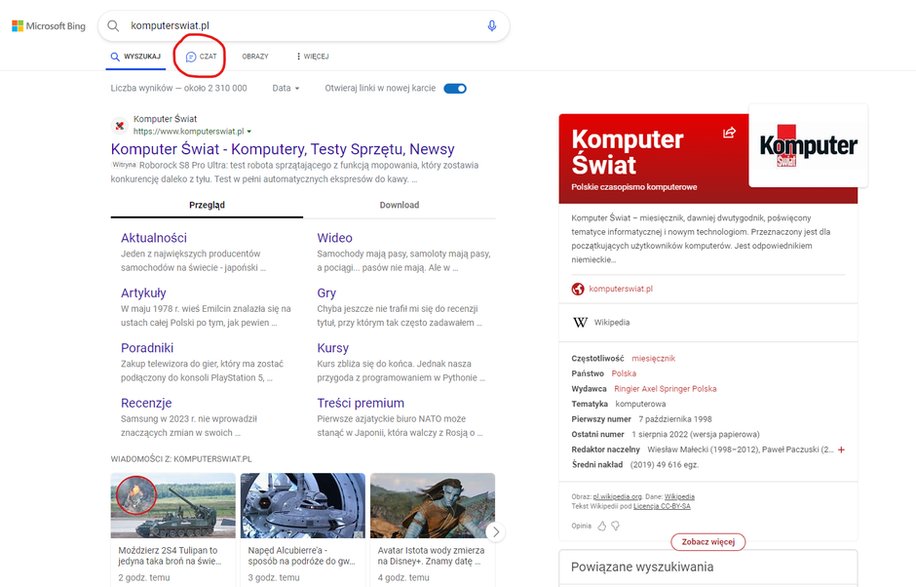This screenshot has width=916, height=587.
Task: Click the thumbs up opinion icon
Action: (602, 526)
